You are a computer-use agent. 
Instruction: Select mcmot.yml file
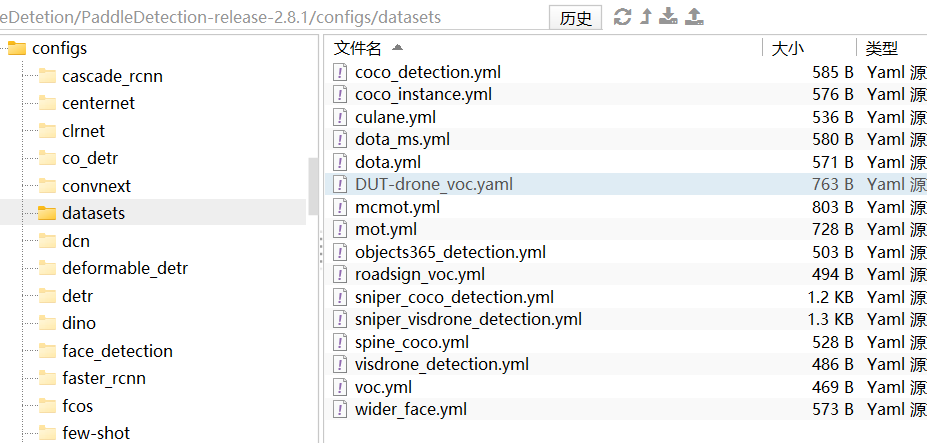tap(397, 207)
